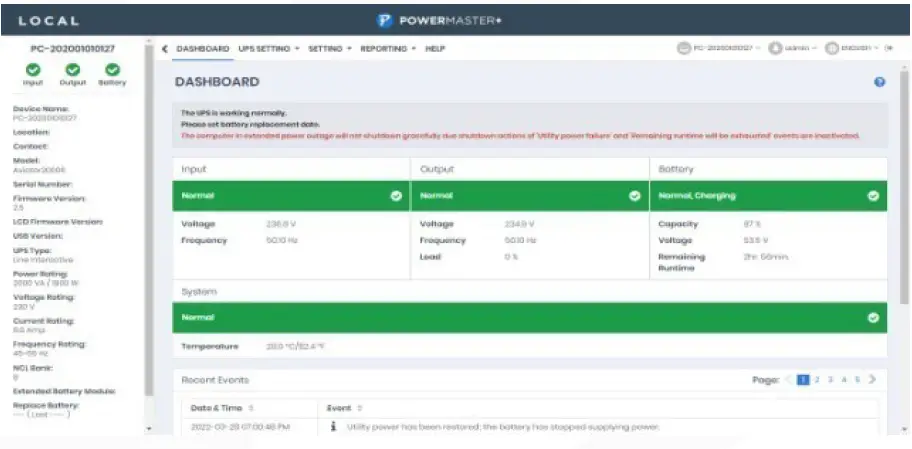This screenshot has height=449, width=912.
Task: Click the sidebar scroll down arrow
Action: pyautogui.click(x=148, y=429)
